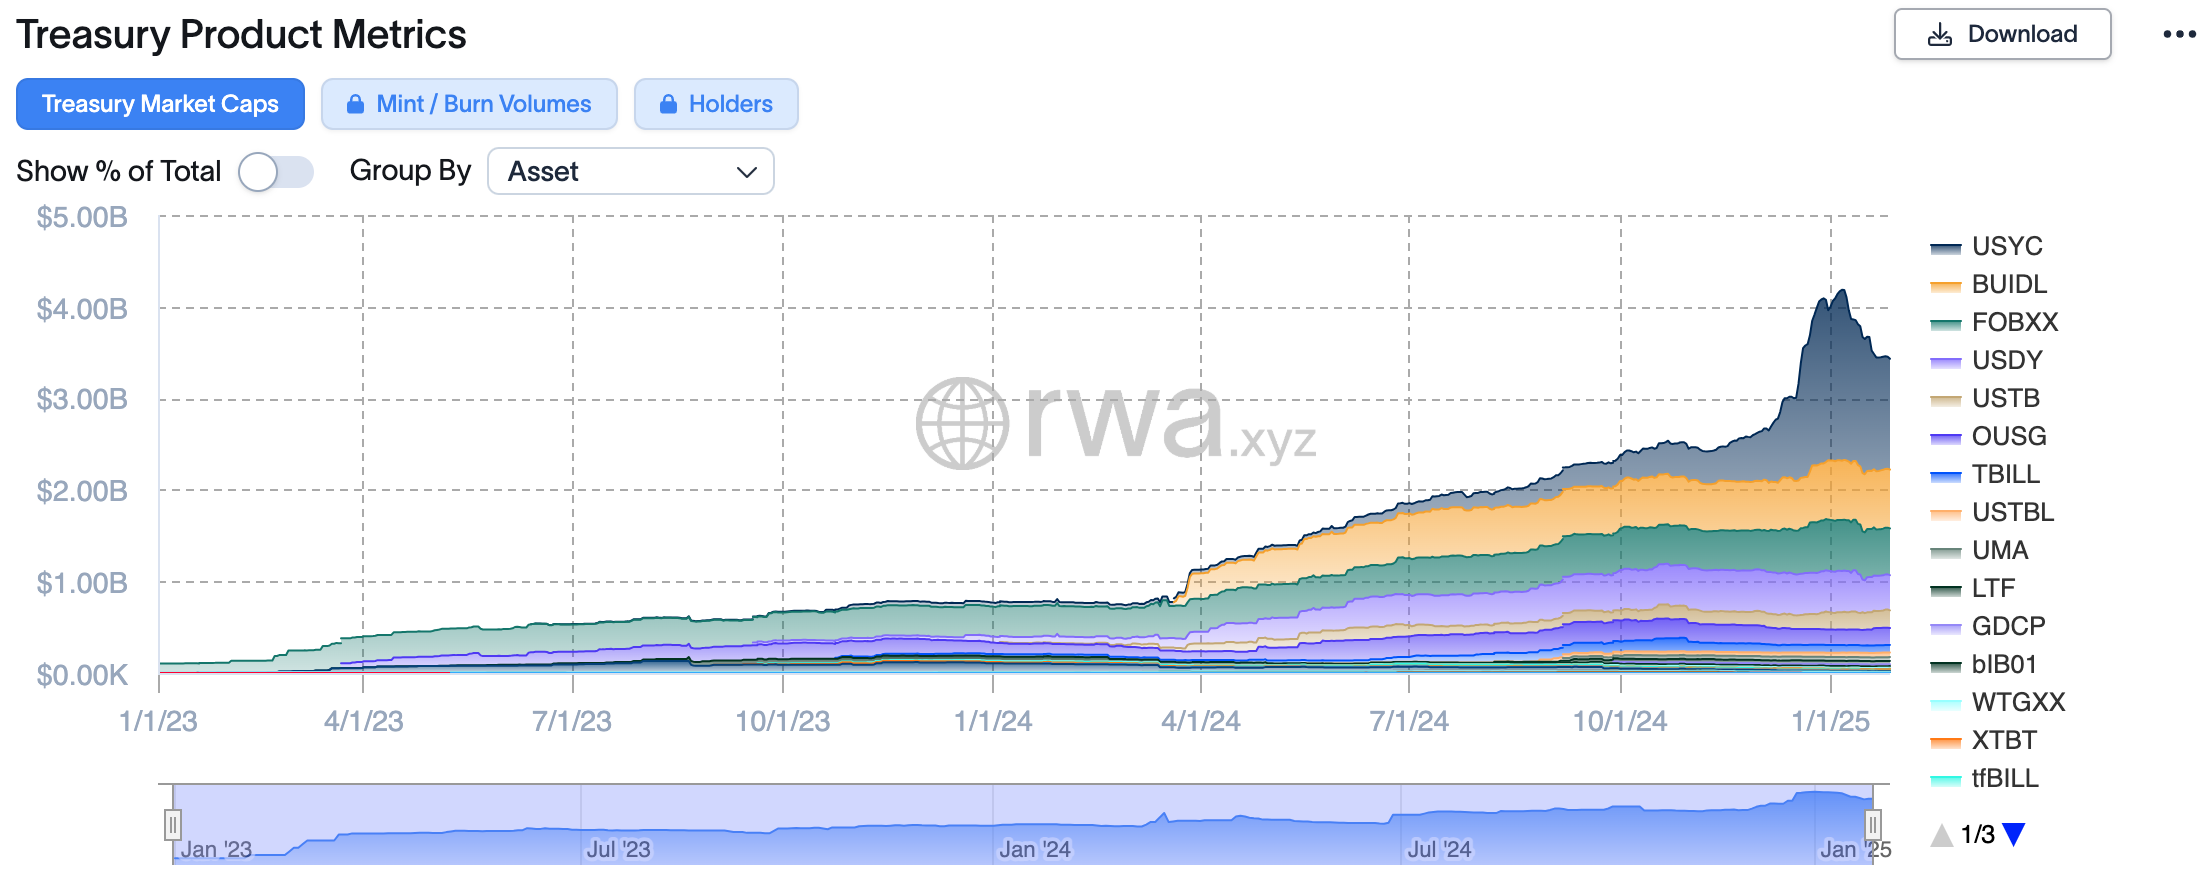Open the Group By Asset dropdown
Screen dimensions: 2212x874
630,172
